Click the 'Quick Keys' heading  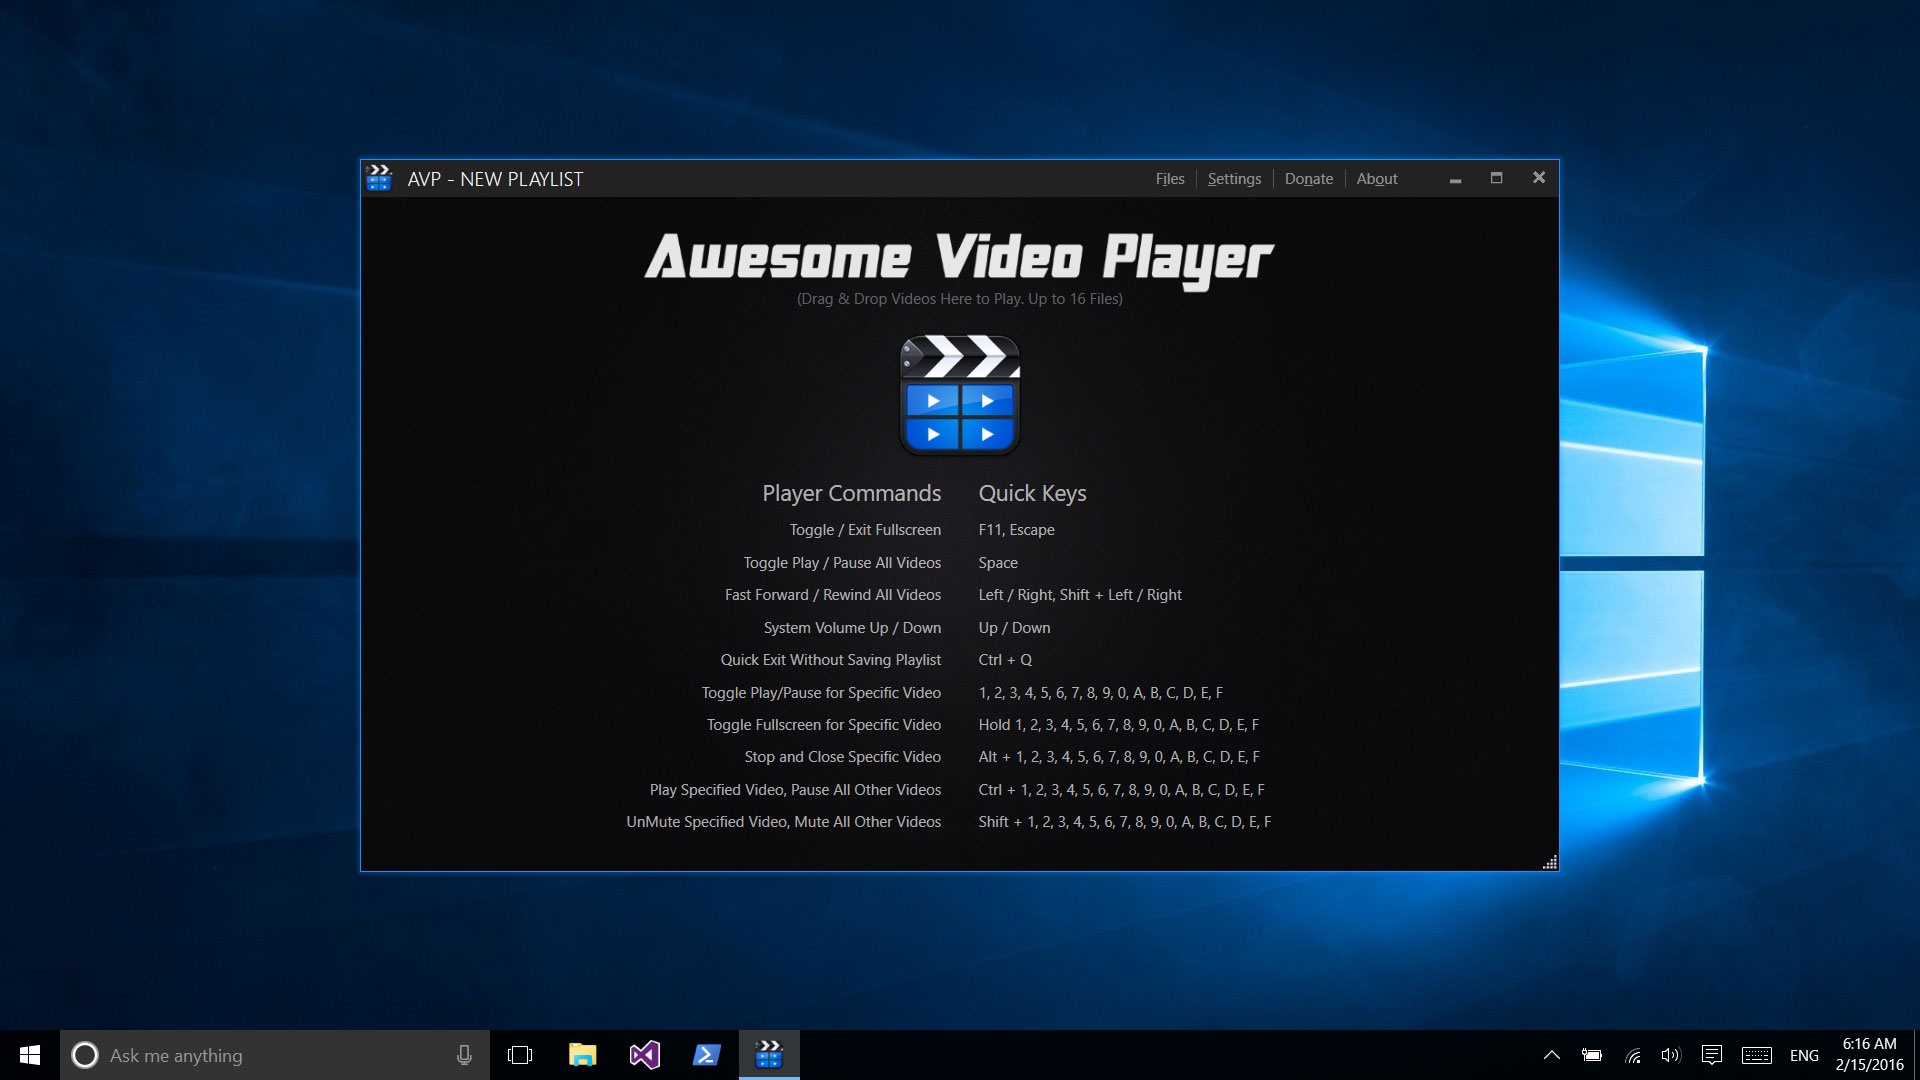coord(1032,493)
